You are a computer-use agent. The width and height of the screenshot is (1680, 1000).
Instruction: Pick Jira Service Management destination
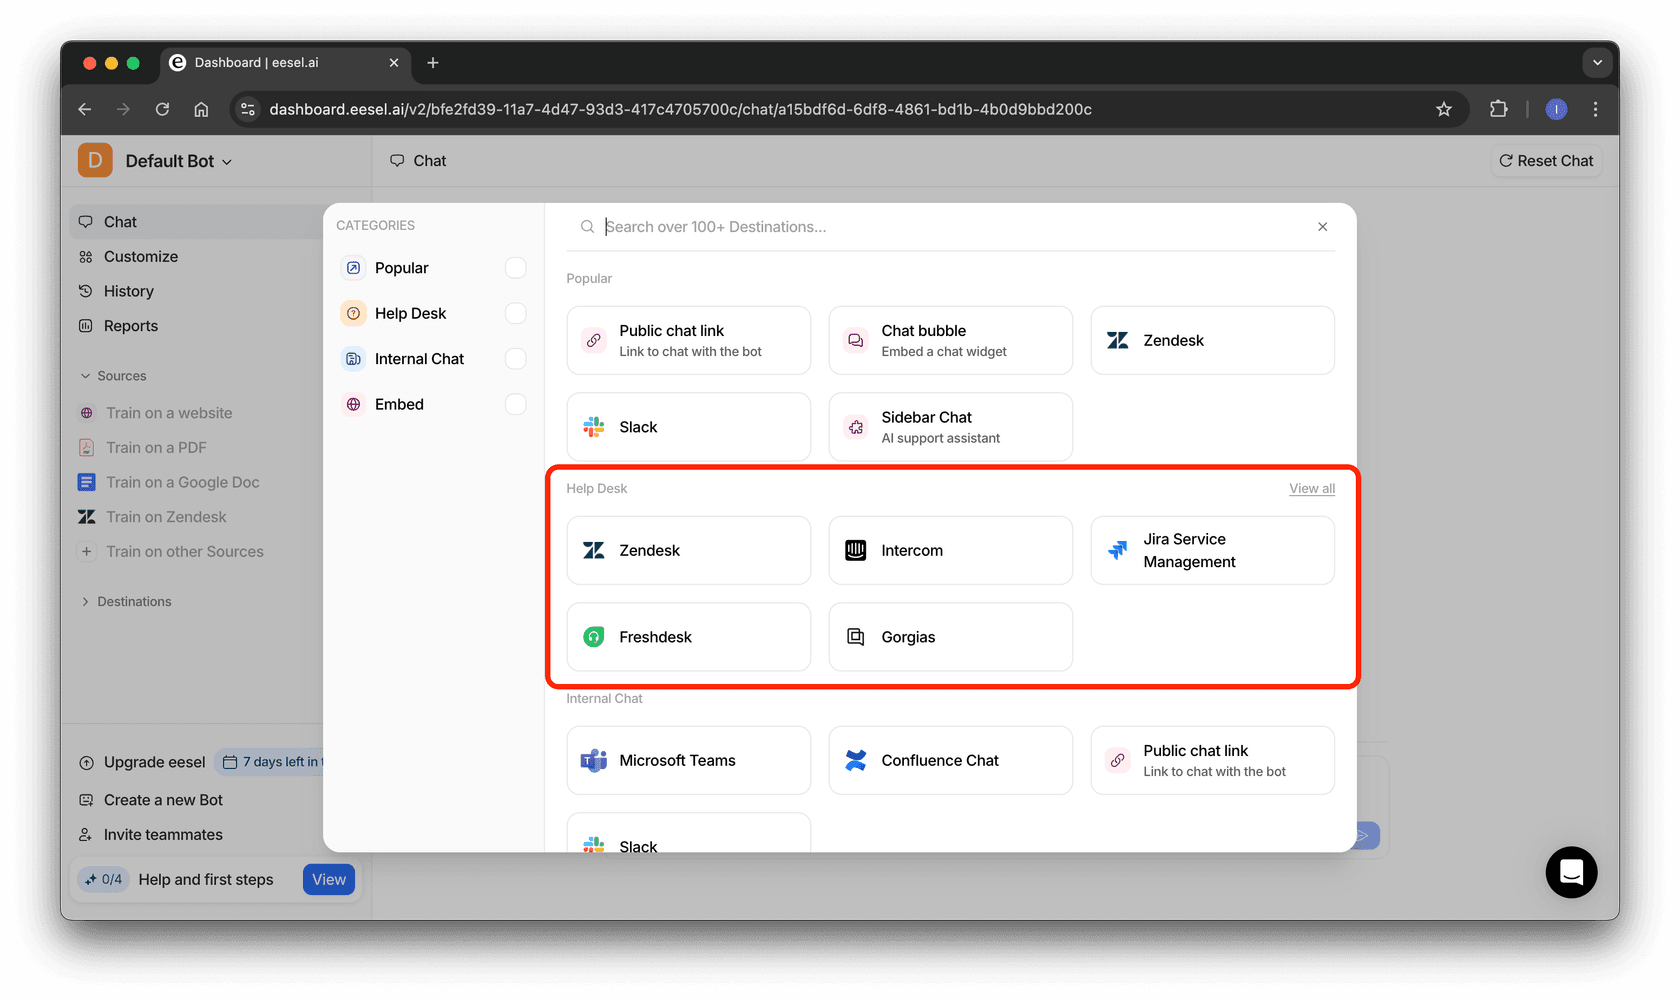click(1212, 550)
